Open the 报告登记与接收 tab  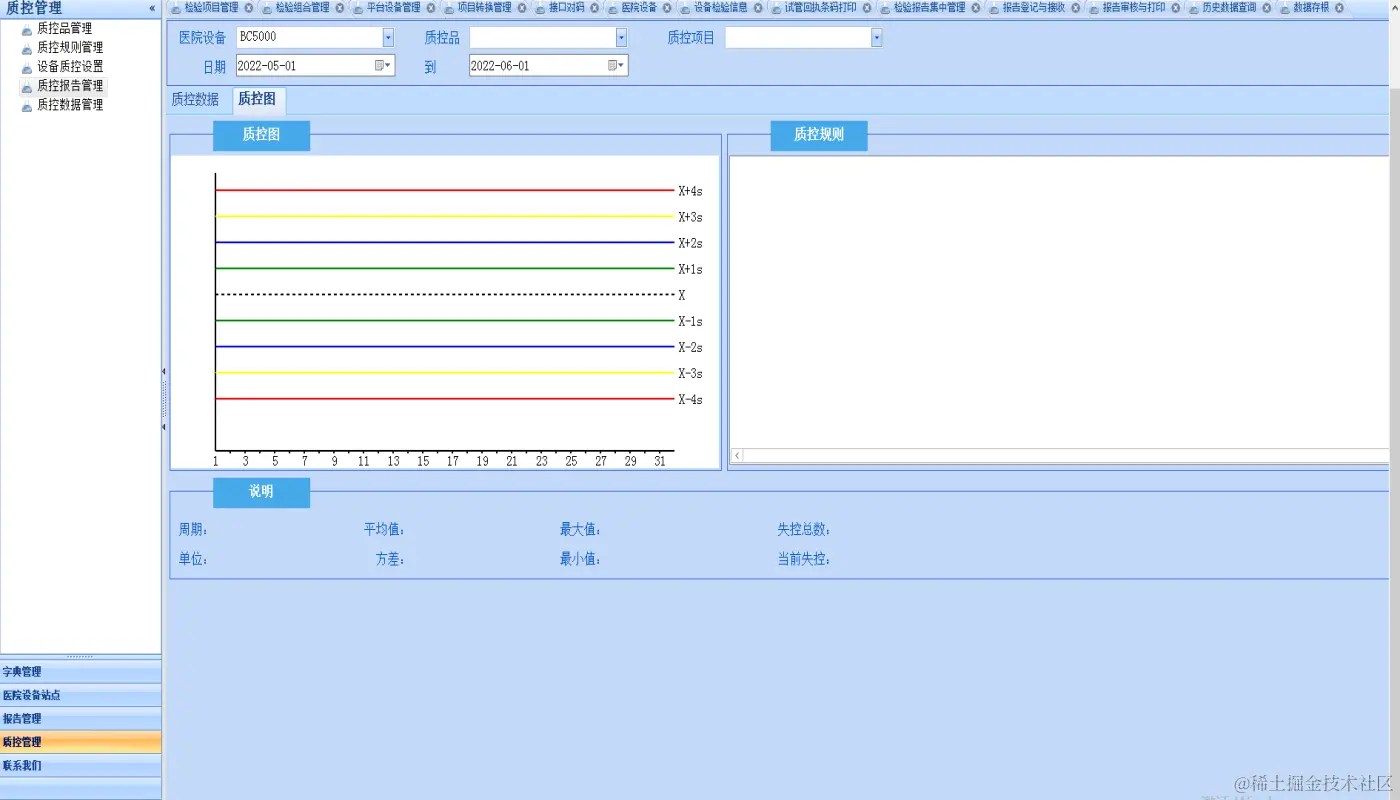(x=1034, y=8)
